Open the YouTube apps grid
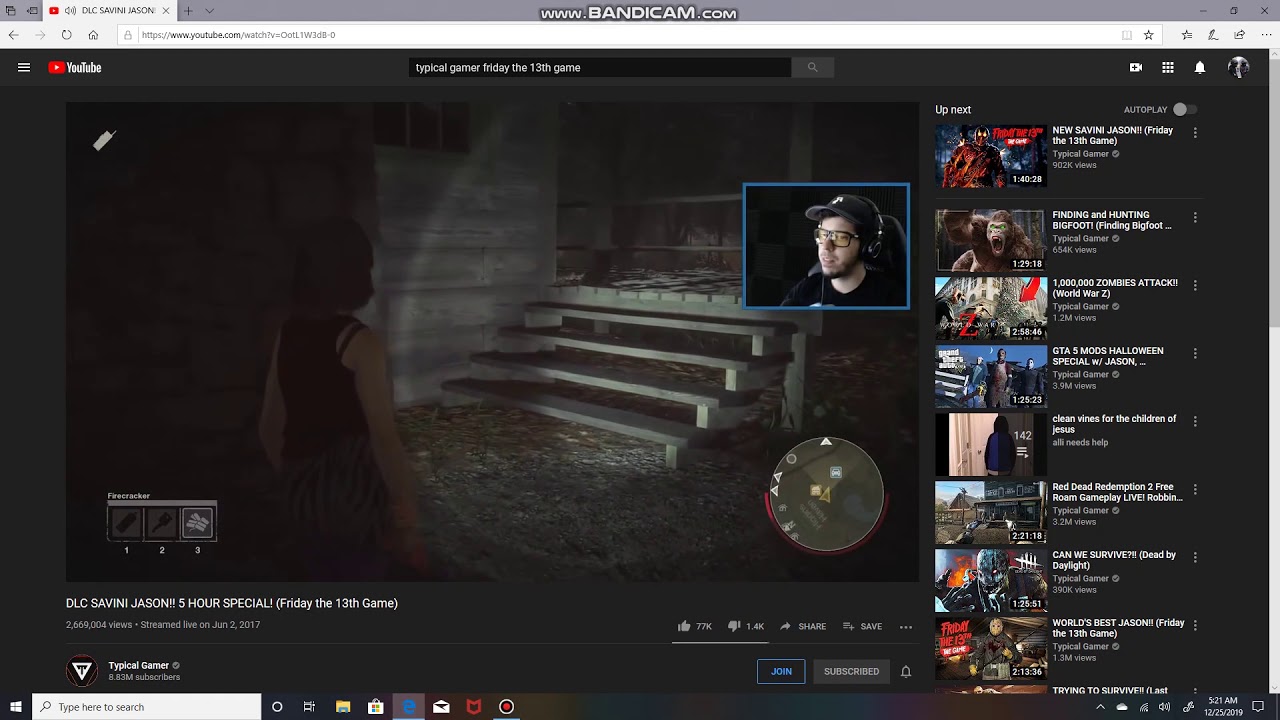Screen dimensions: 1280x720 (x=1167, y=67)
